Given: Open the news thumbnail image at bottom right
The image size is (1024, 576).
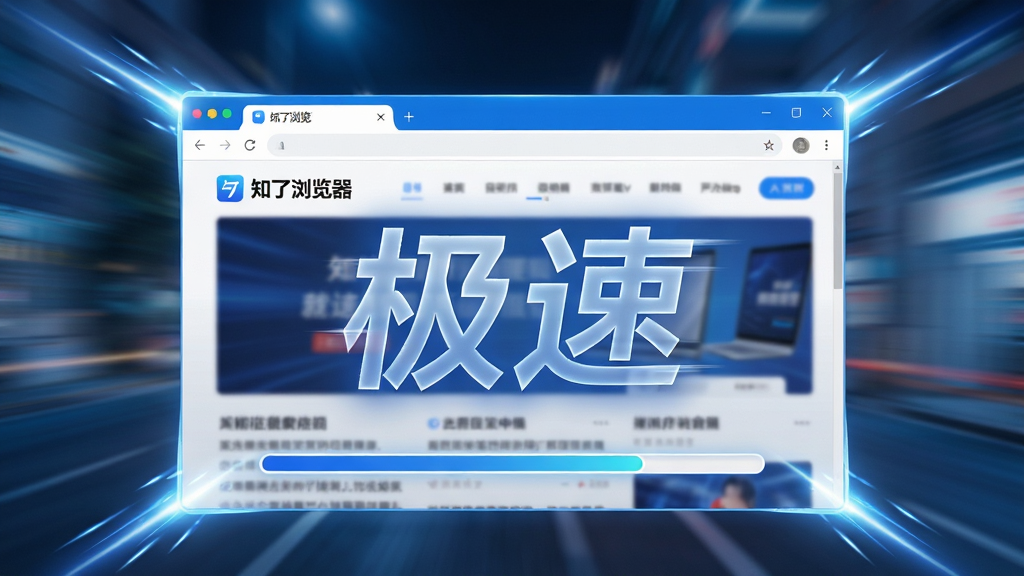Looking at the screenshot, I should 722,485.
